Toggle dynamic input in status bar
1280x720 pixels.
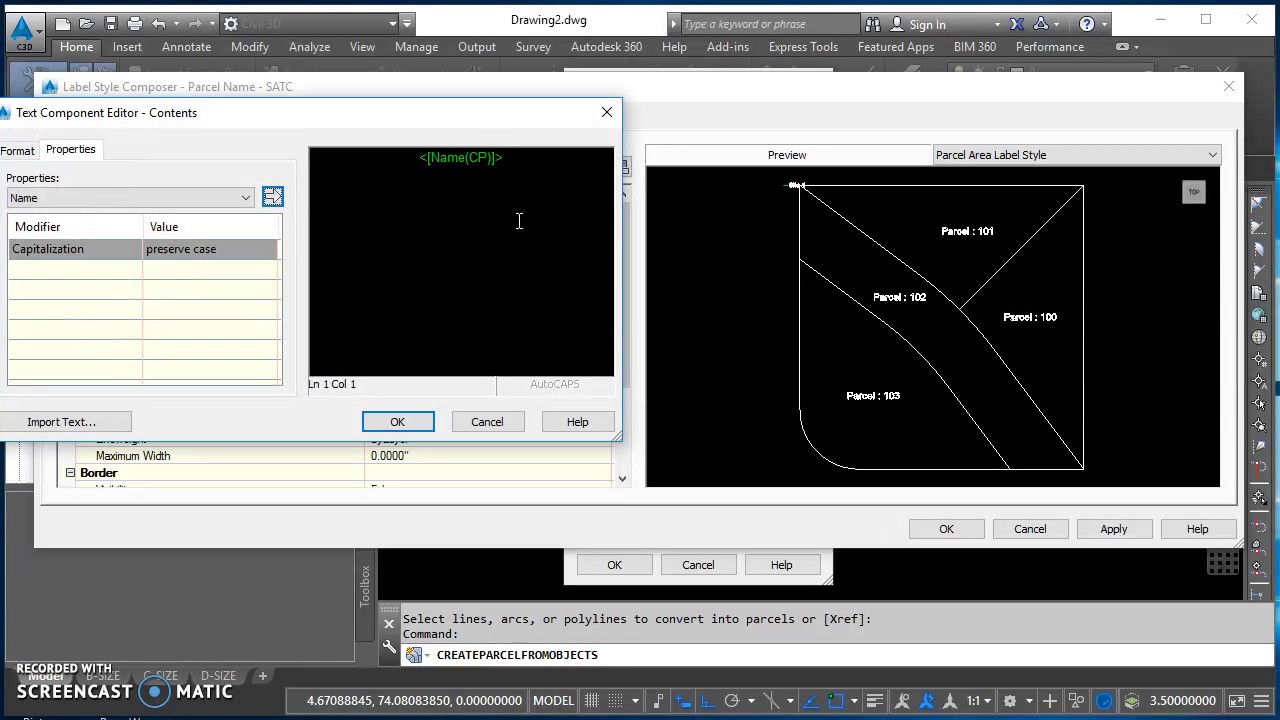click(683, 701)
